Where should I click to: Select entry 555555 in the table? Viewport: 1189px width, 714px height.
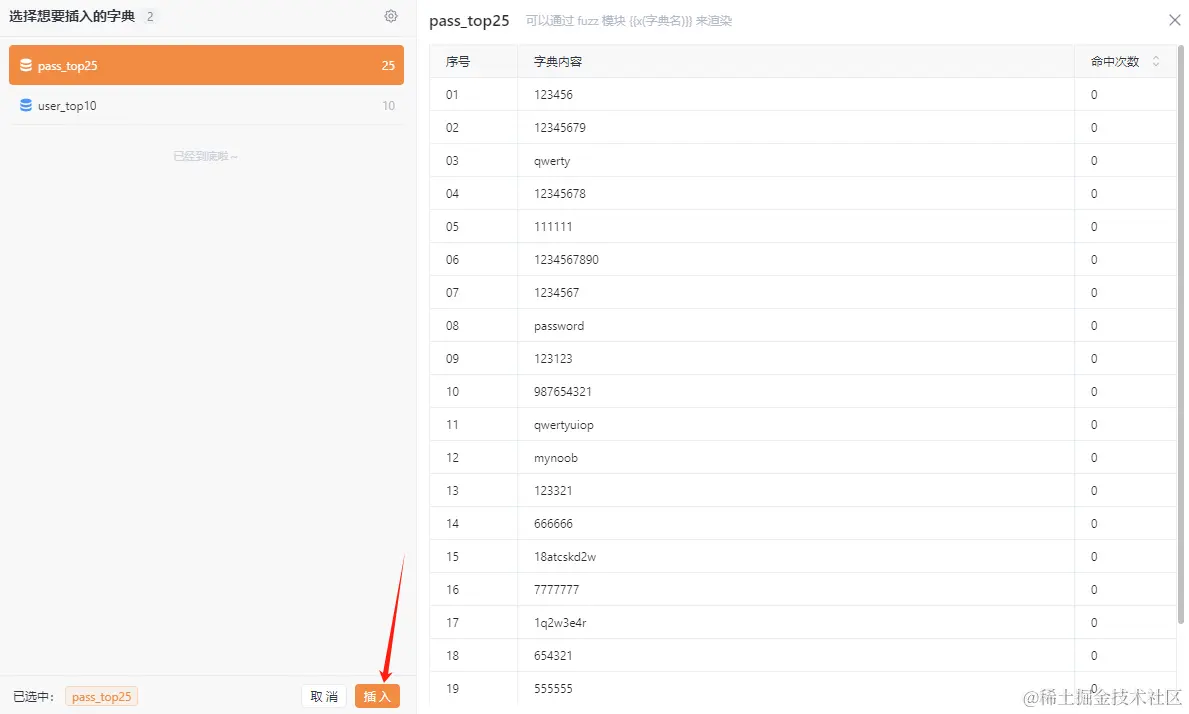pyautogui.click(x=553, y=688)
